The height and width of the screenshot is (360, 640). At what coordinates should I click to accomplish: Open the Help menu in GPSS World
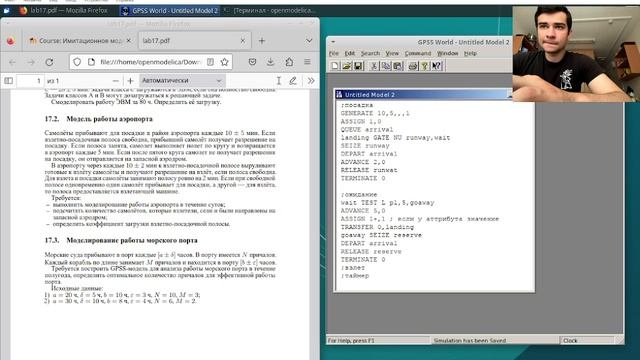[x=470, y=53]
